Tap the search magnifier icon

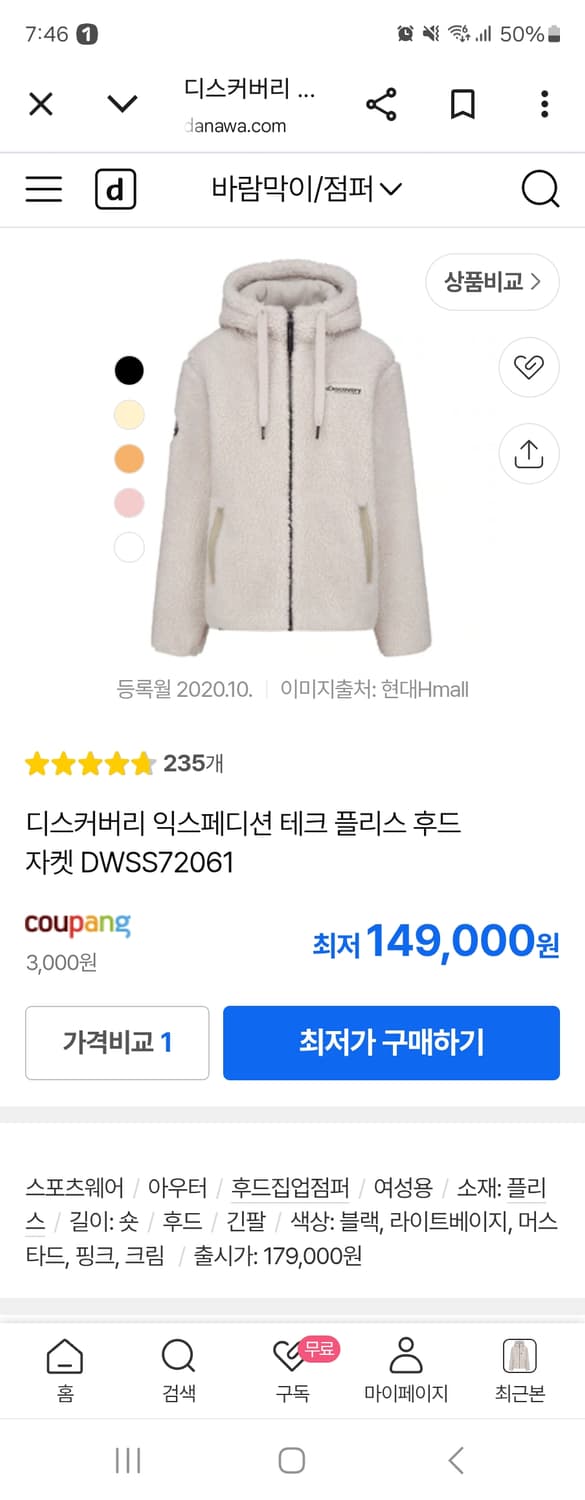point(541,189)
